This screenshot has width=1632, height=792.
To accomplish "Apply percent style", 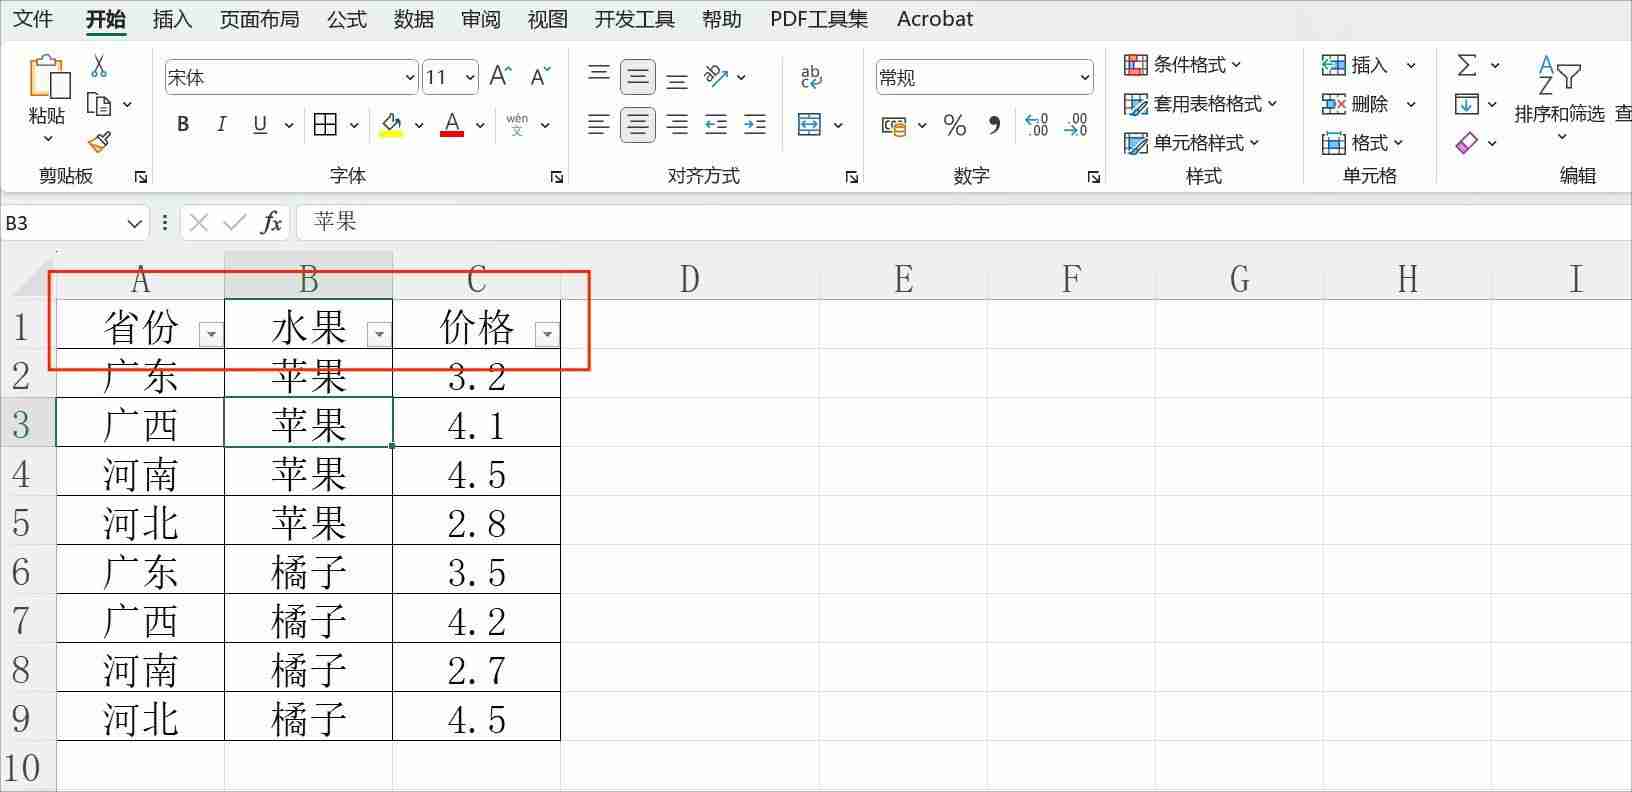I will tap(955, 125).
